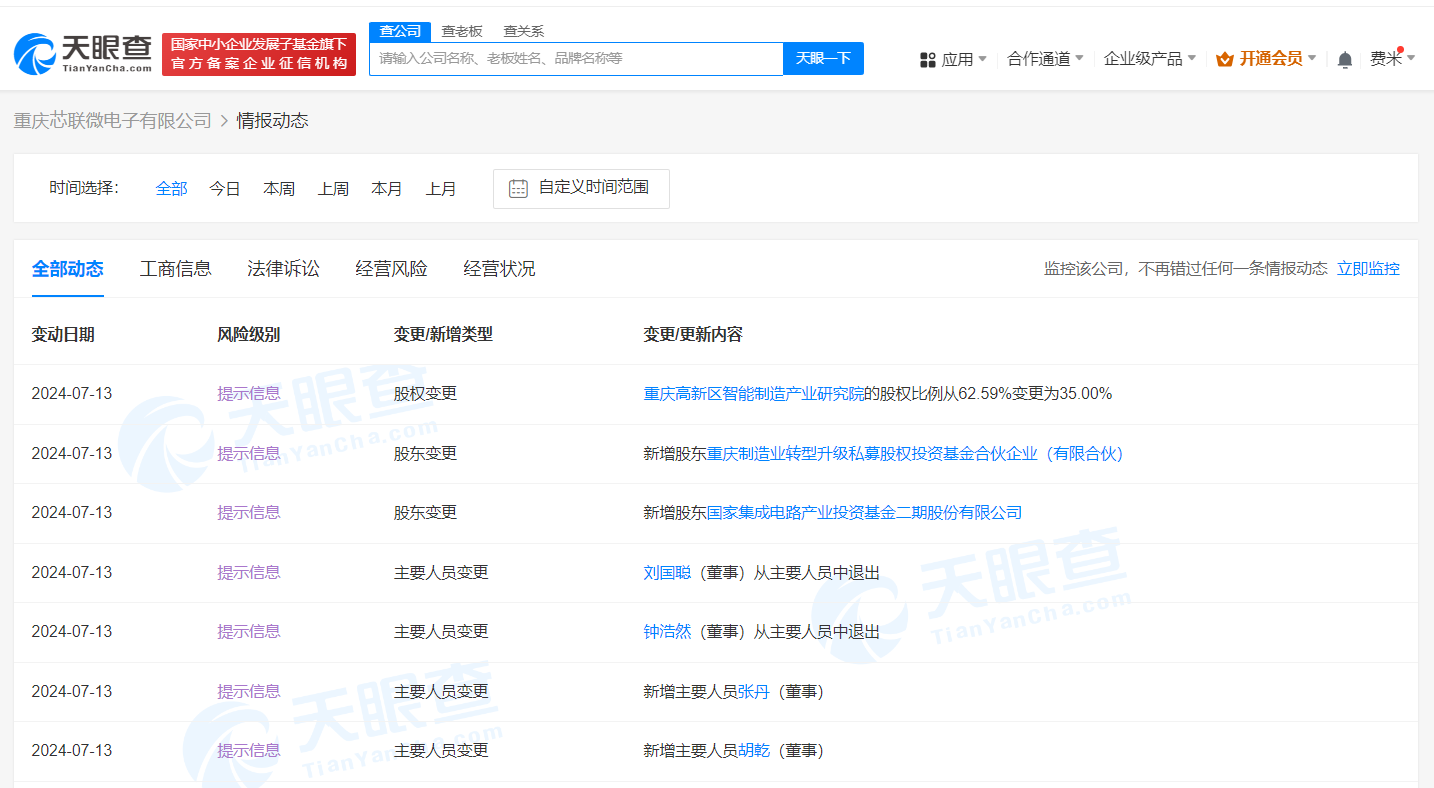Open the 经营状况 tab
Screen dimensions: 1434x788
coord(499,268)
